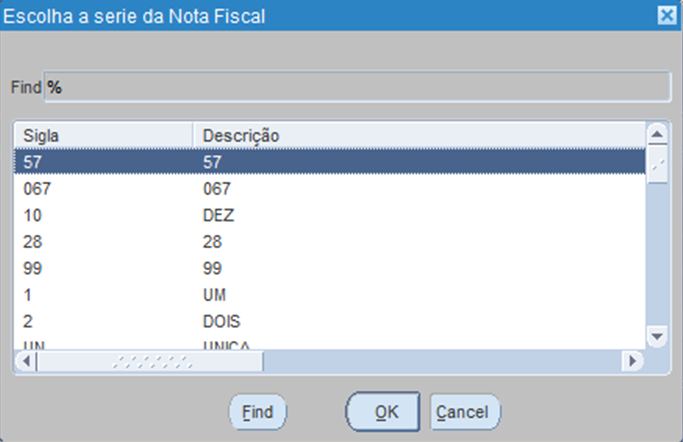This screenshot has width=683, height=442.
Task: Choose the DOIS series row
Action: pos(330,321)
